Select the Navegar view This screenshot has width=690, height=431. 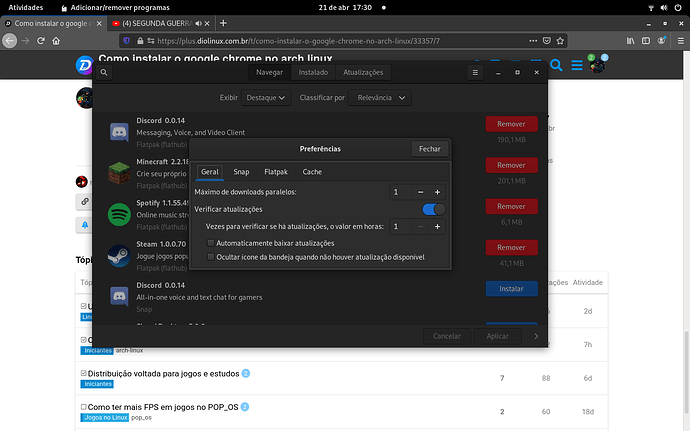(x=269, y=73)
